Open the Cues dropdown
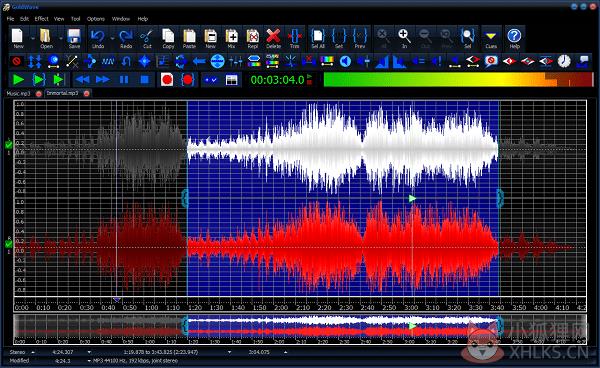 (x=491, y=38)
